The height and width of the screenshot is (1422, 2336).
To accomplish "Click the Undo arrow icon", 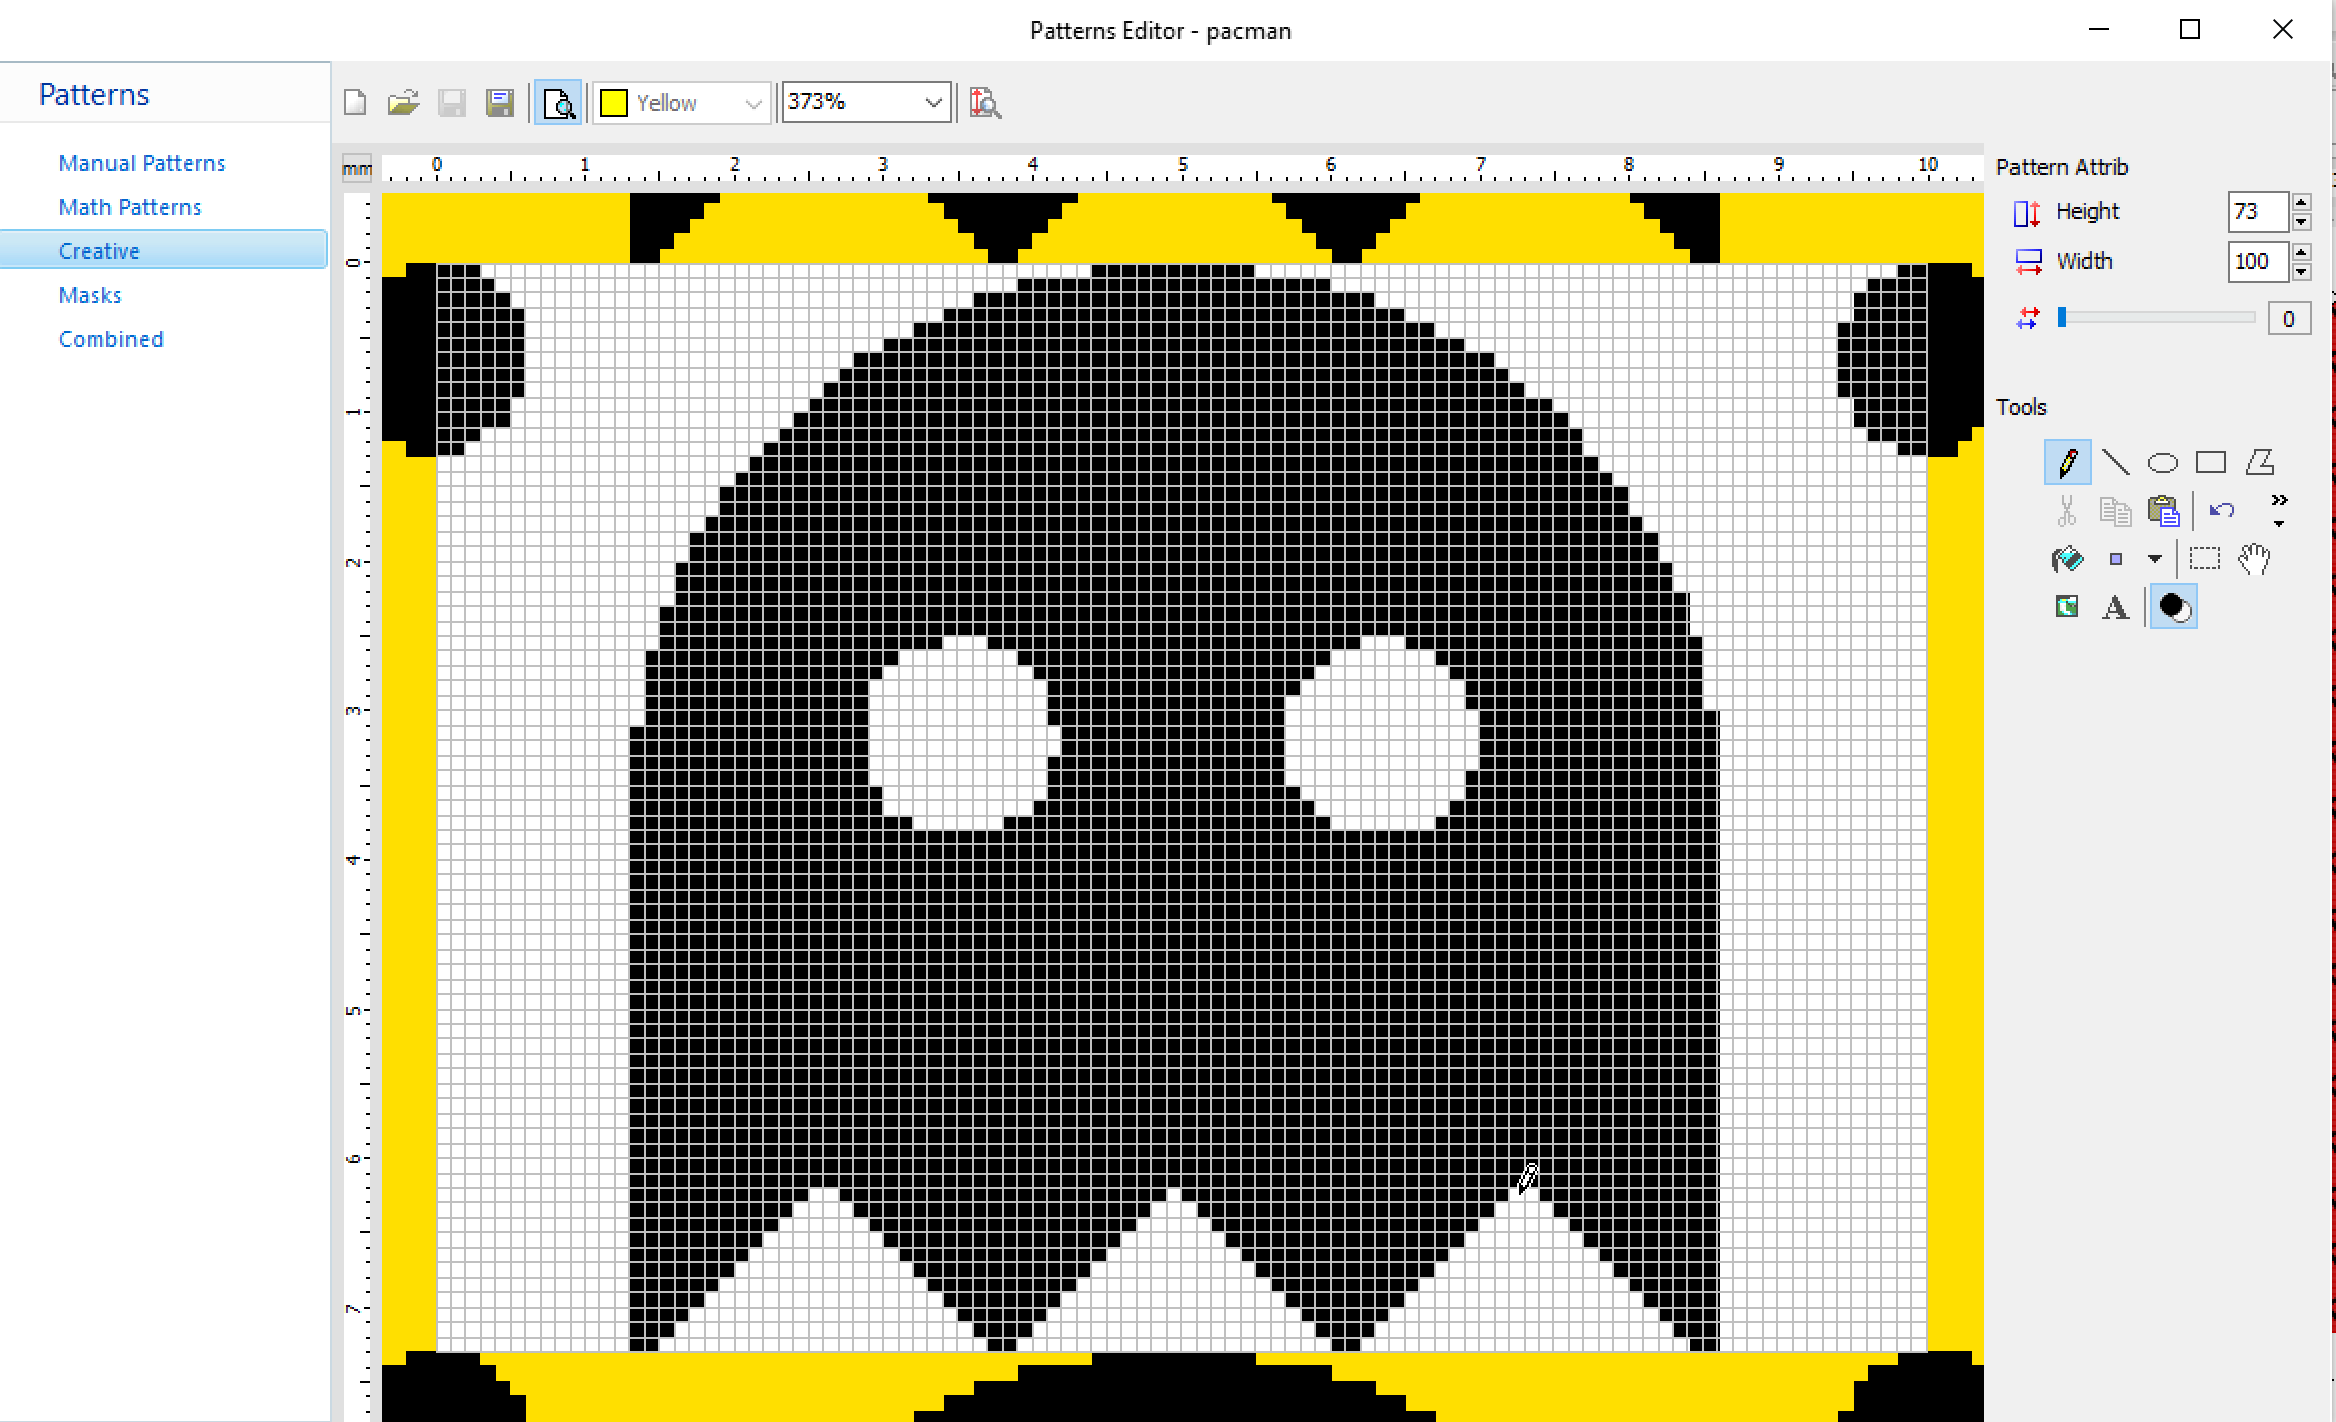I will pyautogui.click(x=2222, y=510).
